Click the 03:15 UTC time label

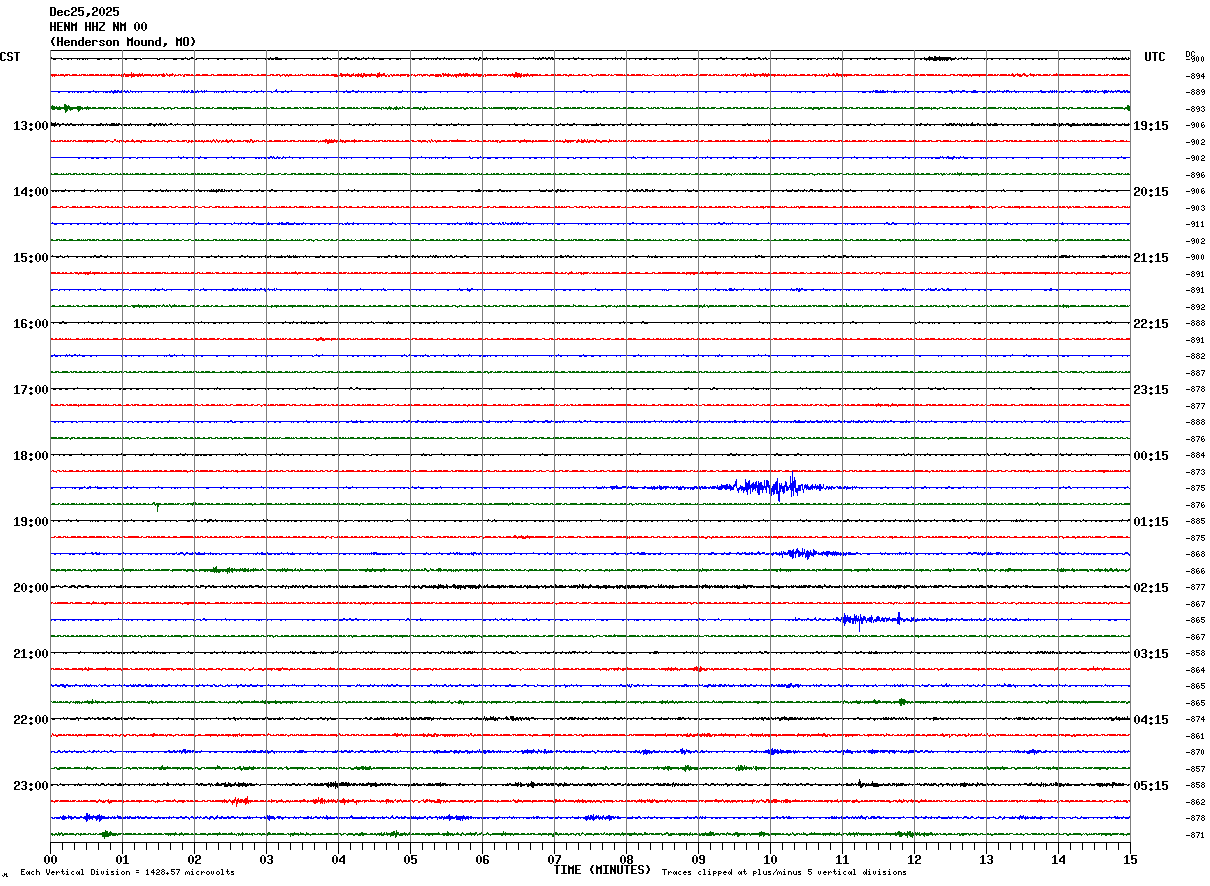[x=1150, y=653]
